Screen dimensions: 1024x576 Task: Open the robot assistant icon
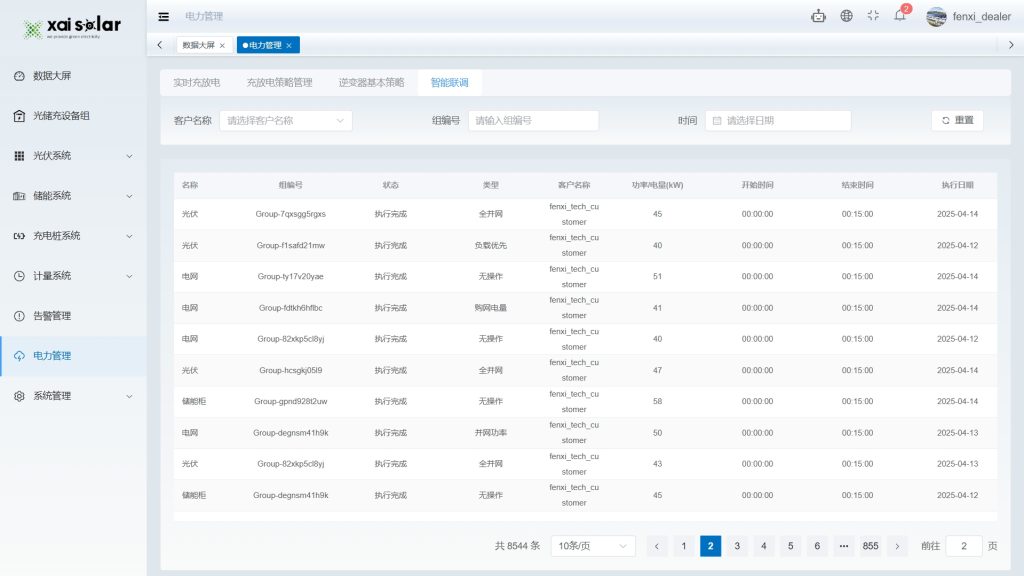point(819,16)
